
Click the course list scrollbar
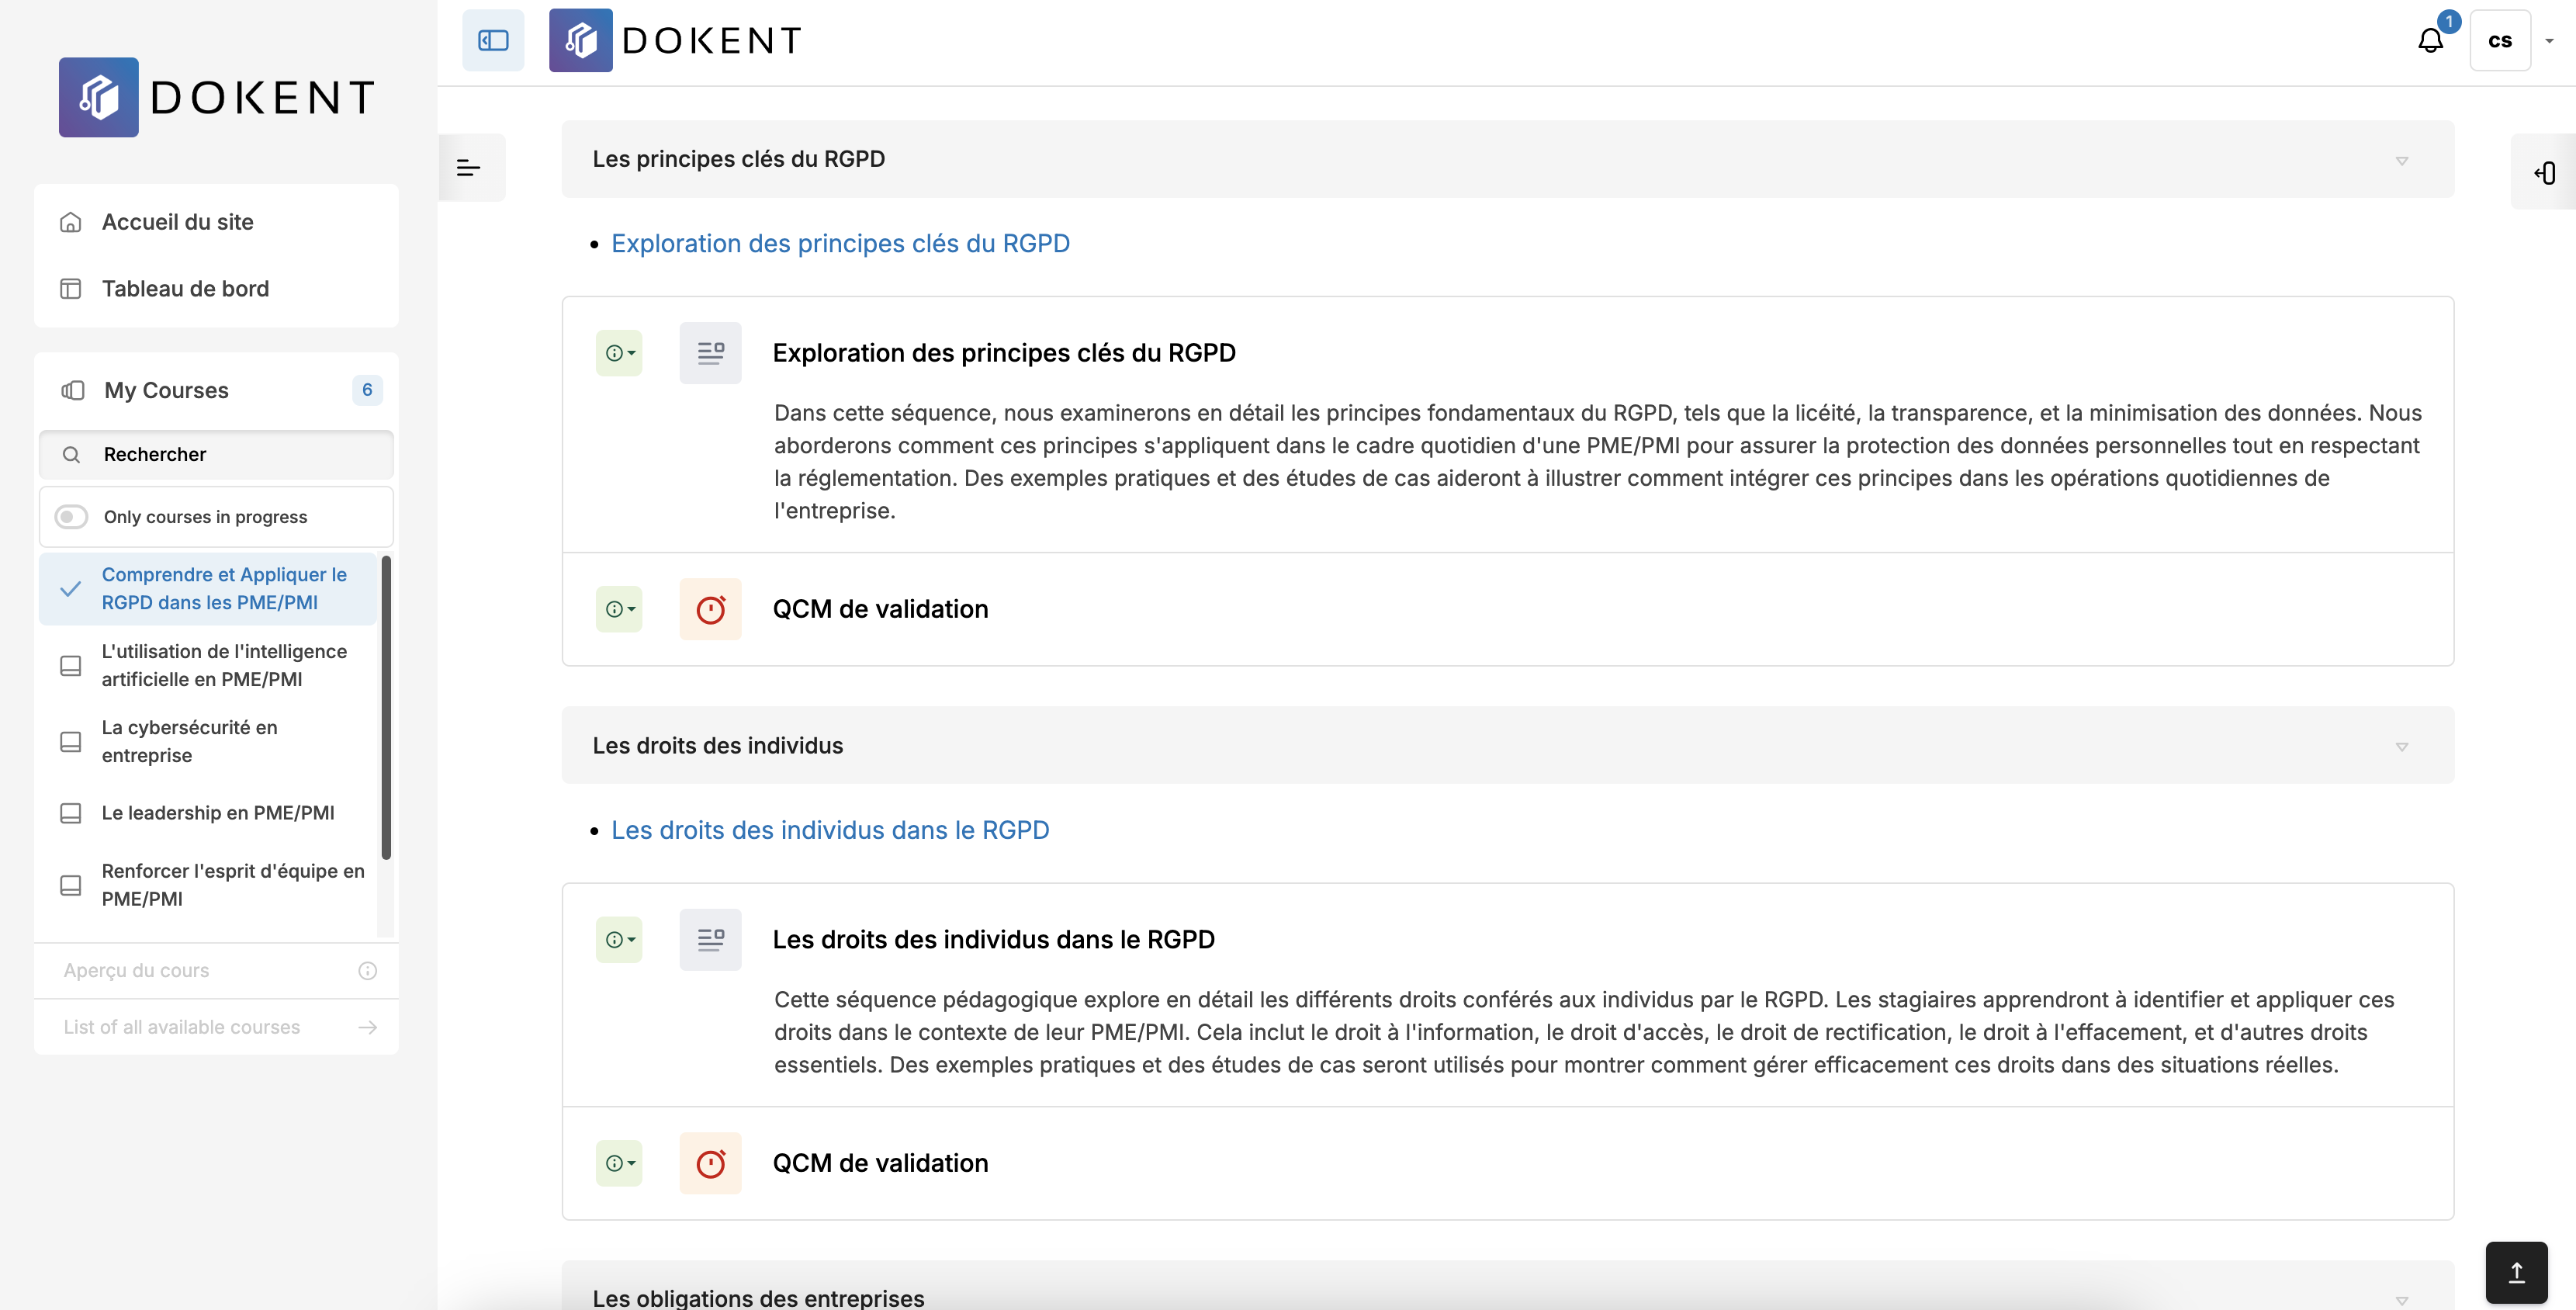[386, 708]
